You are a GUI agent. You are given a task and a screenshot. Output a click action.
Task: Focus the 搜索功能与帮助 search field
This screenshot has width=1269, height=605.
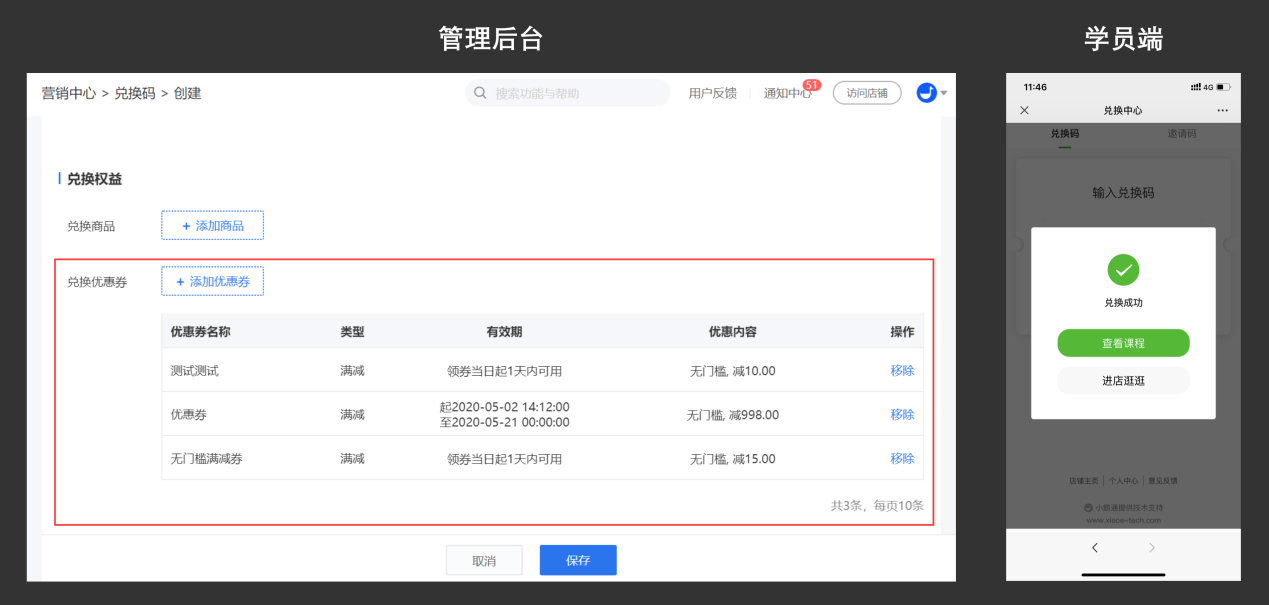click(x=575, y=93)
